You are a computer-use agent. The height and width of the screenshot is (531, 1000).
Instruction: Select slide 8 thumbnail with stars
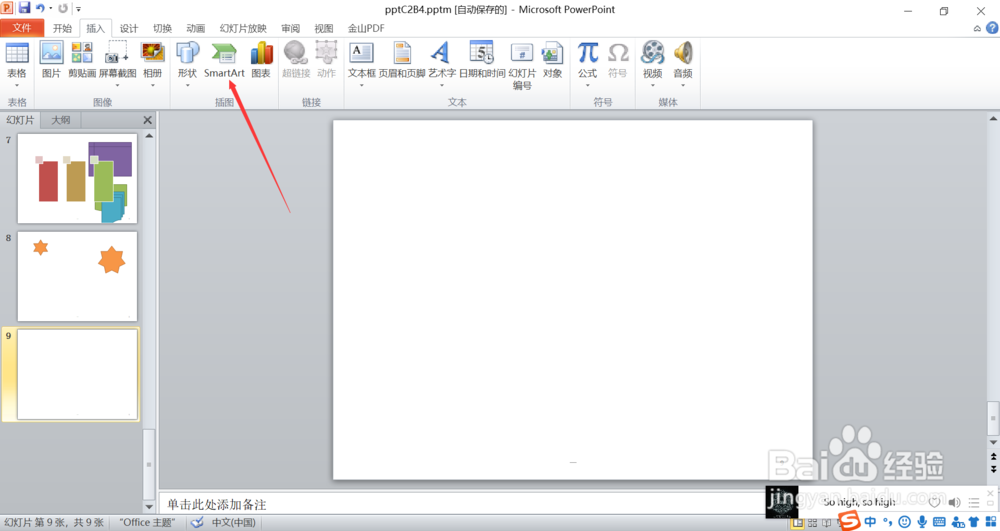point(77,276)
